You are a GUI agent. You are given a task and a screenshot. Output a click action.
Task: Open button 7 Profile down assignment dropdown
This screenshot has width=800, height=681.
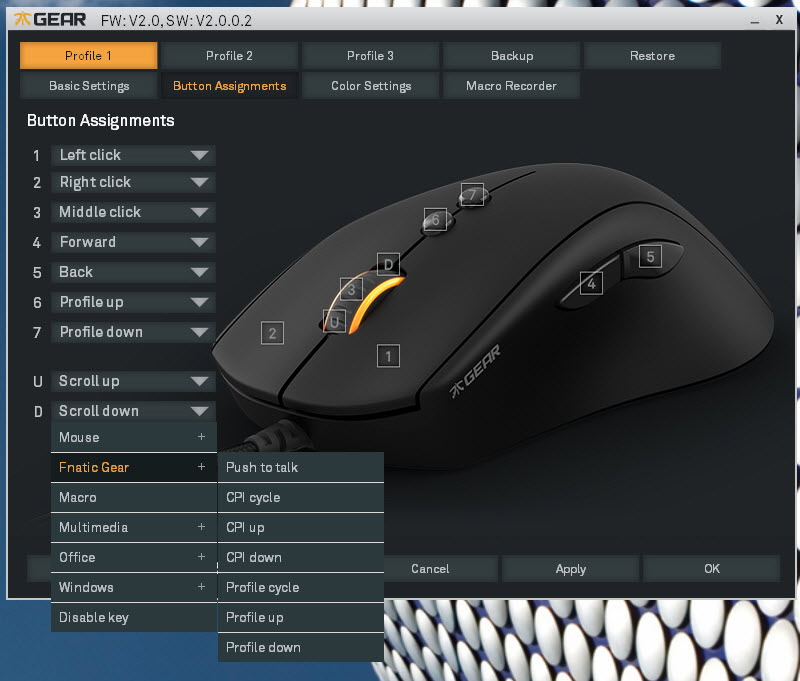click(x=133, y=332)
